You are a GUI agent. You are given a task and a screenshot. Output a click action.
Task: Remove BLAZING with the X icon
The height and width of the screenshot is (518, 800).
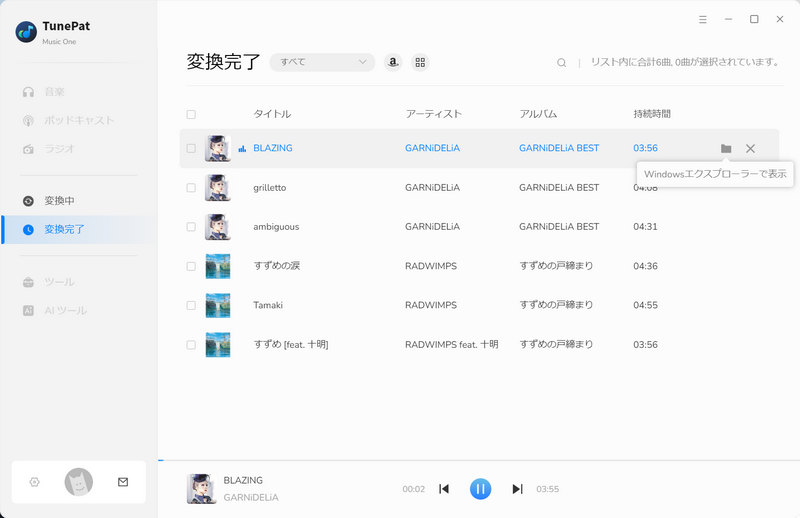[750, 149]
